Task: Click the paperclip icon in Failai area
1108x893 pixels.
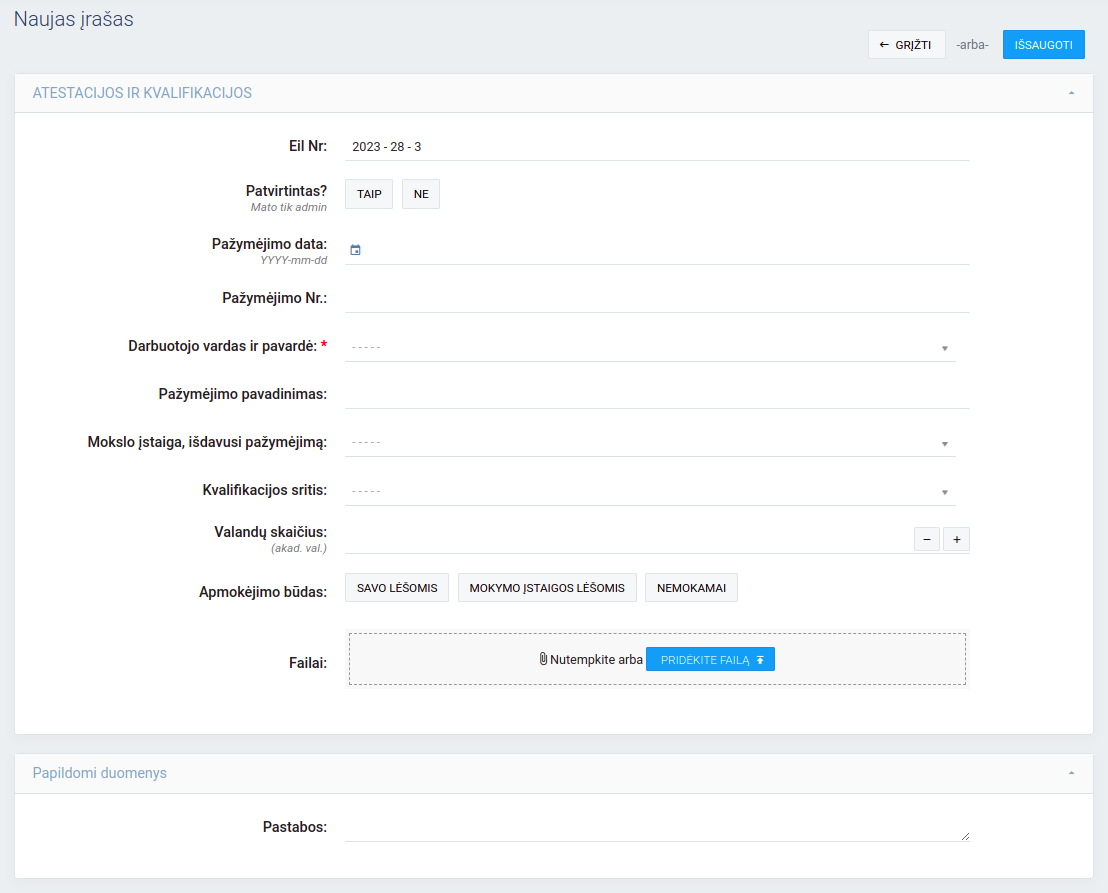Action: 543,659
